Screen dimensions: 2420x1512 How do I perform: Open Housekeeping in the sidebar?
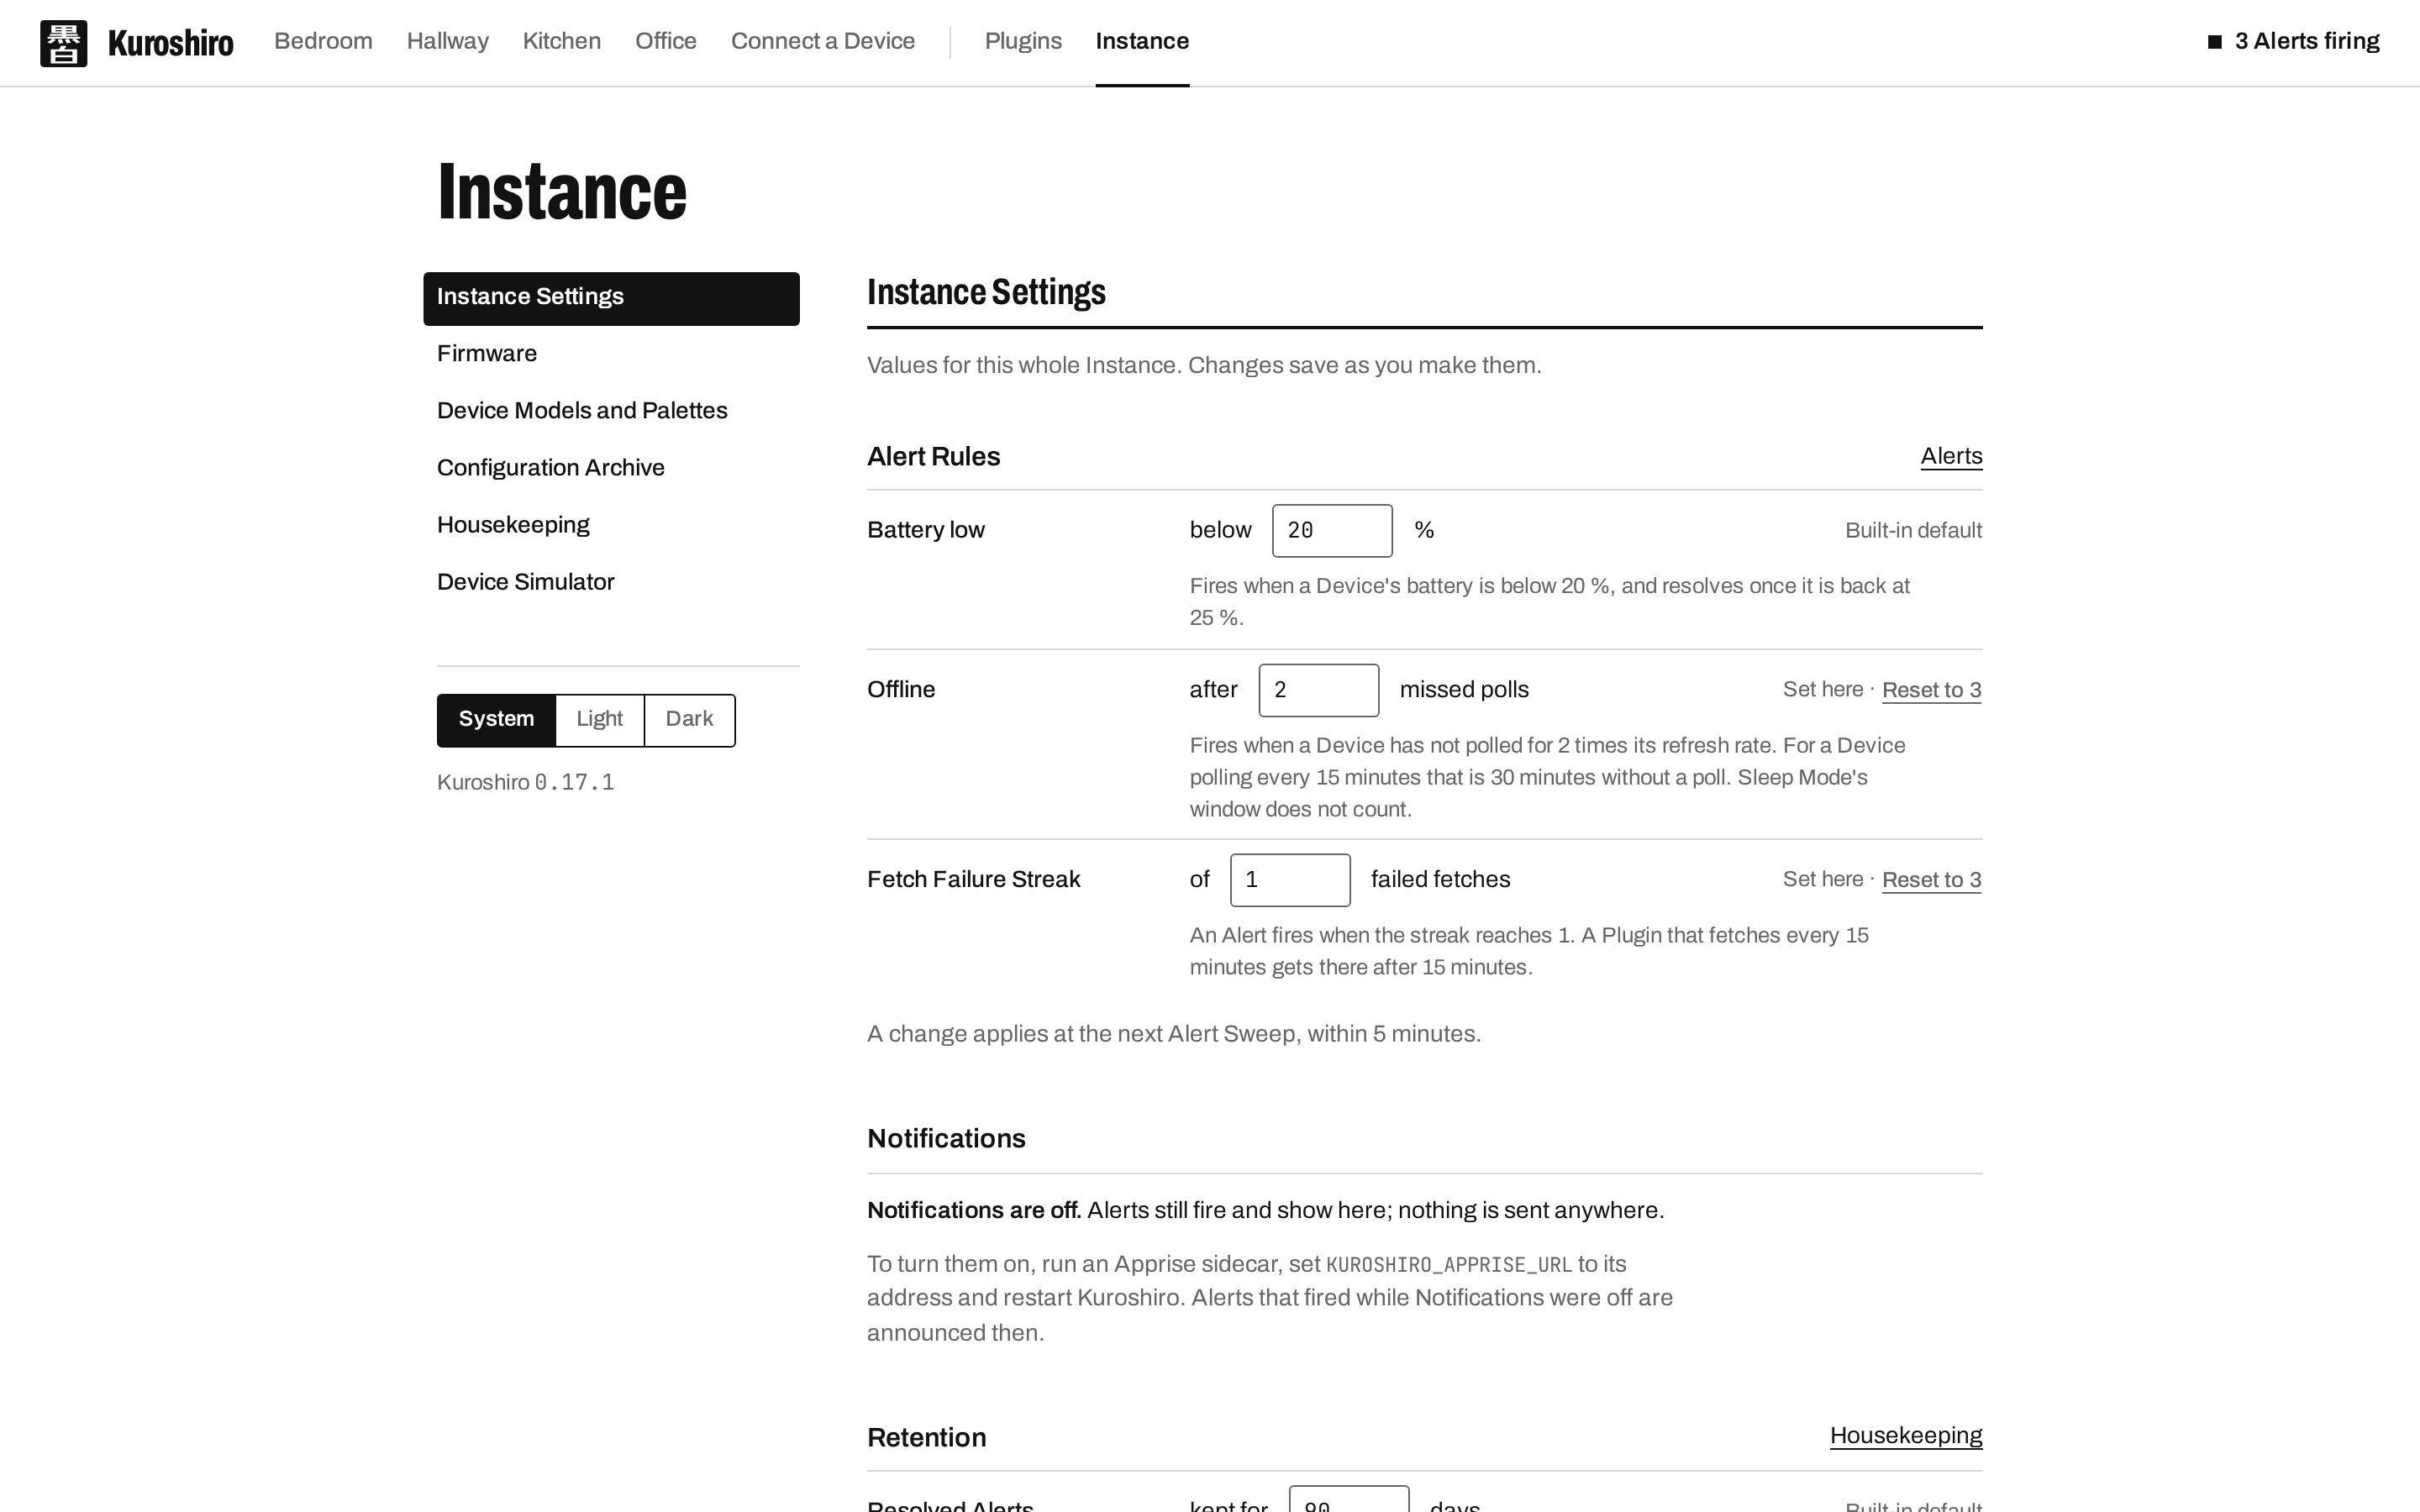(513, 525)
